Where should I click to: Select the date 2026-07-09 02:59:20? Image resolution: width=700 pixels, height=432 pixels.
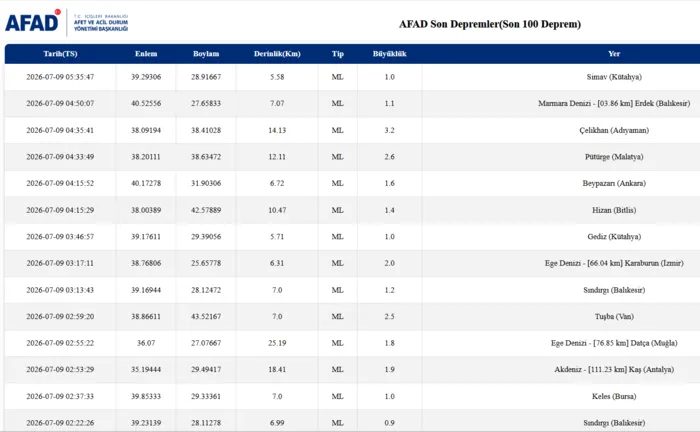coord(60,316)
